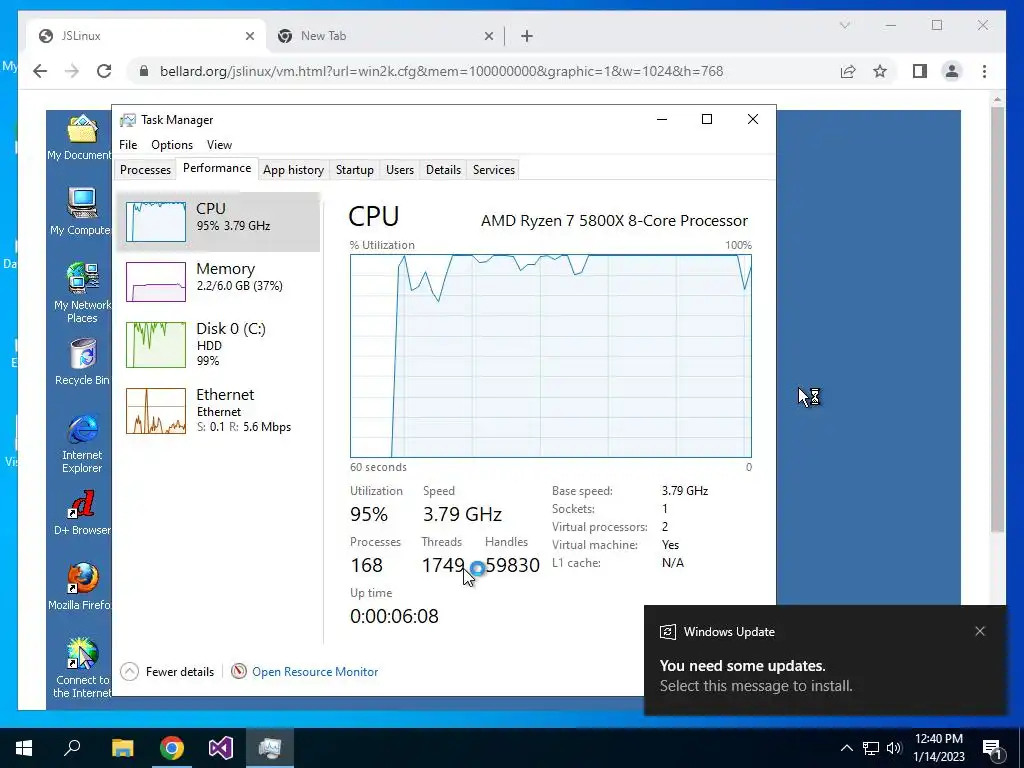The image size is (1024, 768).
Task: Dismiss the Windows Update notification
Action: click(980, 631)
